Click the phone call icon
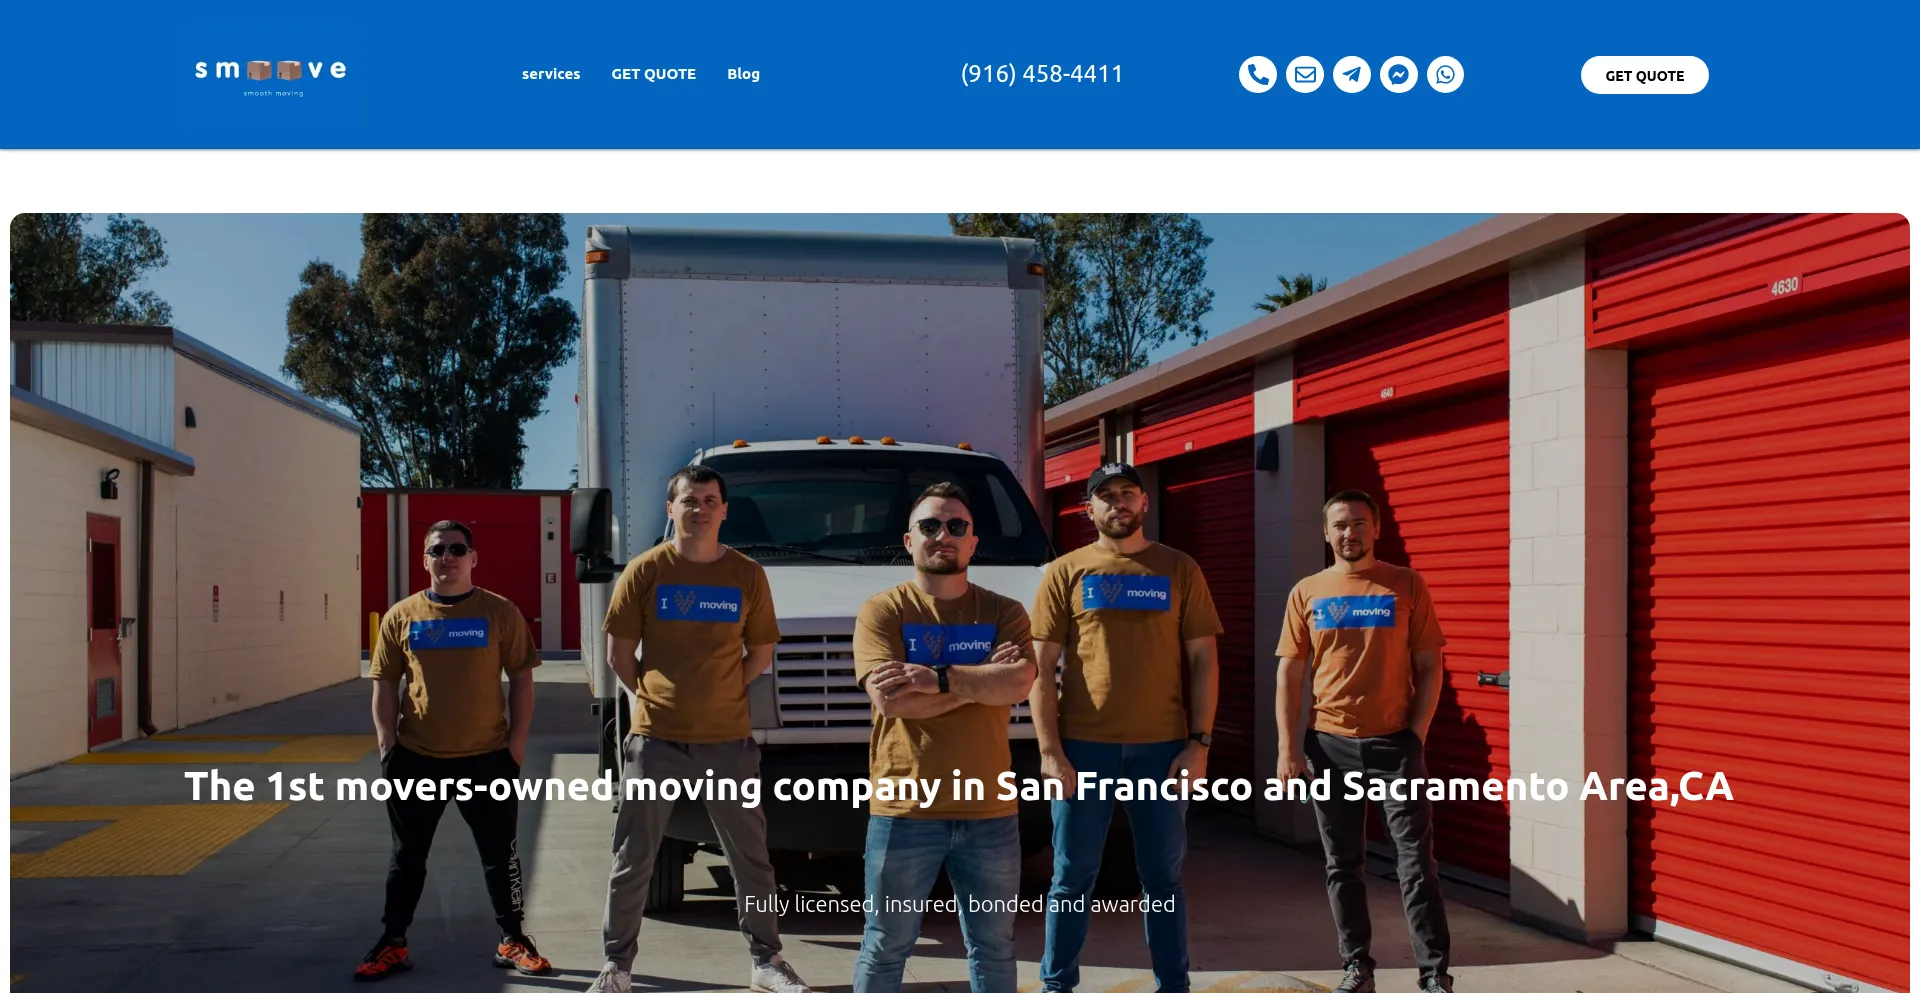 coord(1257,74)
